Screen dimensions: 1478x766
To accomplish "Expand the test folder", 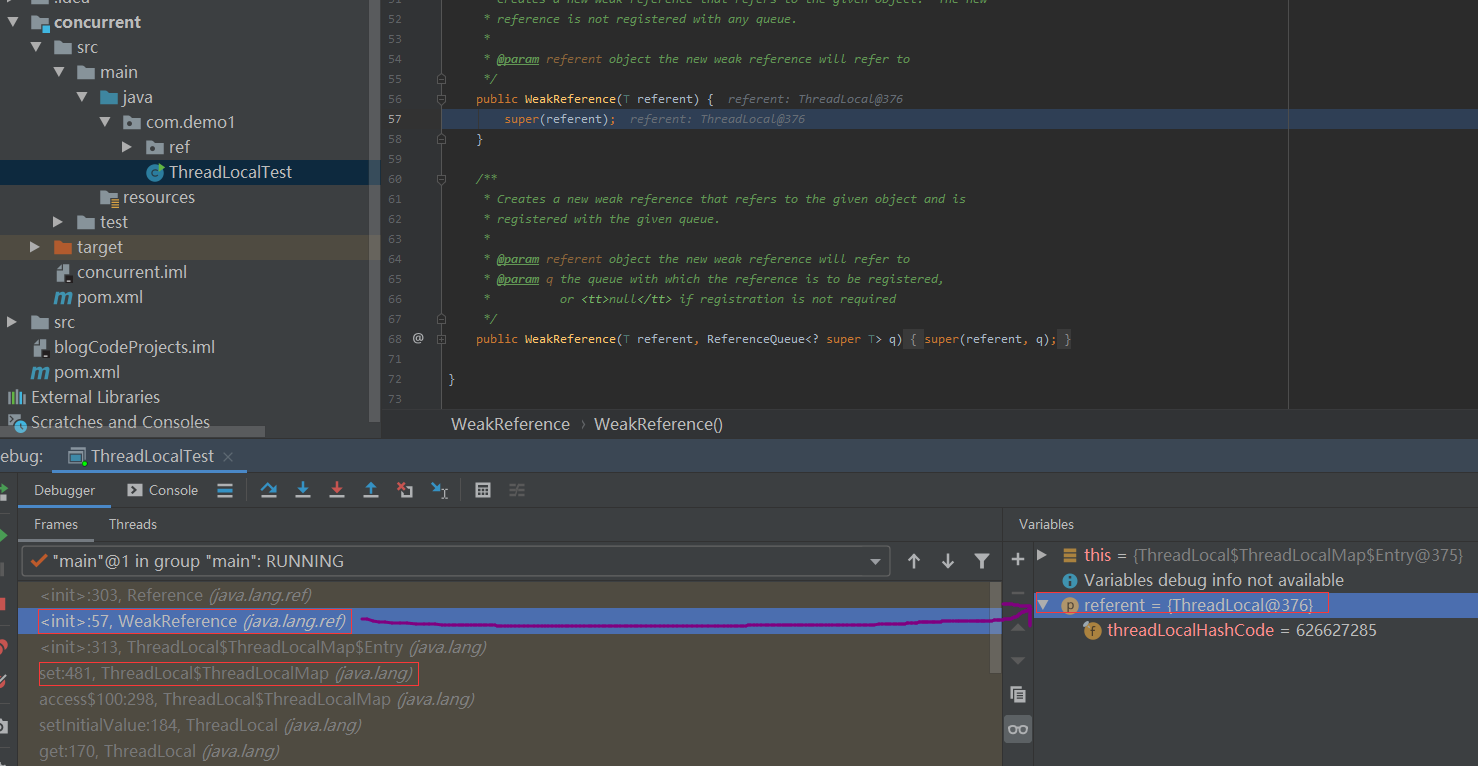I will point(59,222).
